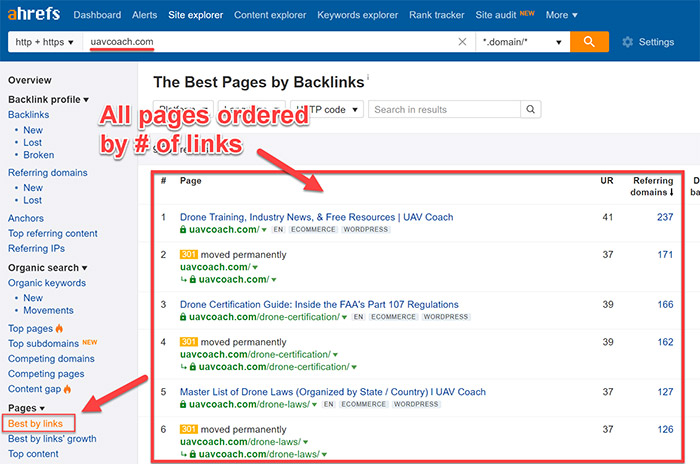Open the More menu dropdown
Screen dimensions: 700x464
[562, 15]
